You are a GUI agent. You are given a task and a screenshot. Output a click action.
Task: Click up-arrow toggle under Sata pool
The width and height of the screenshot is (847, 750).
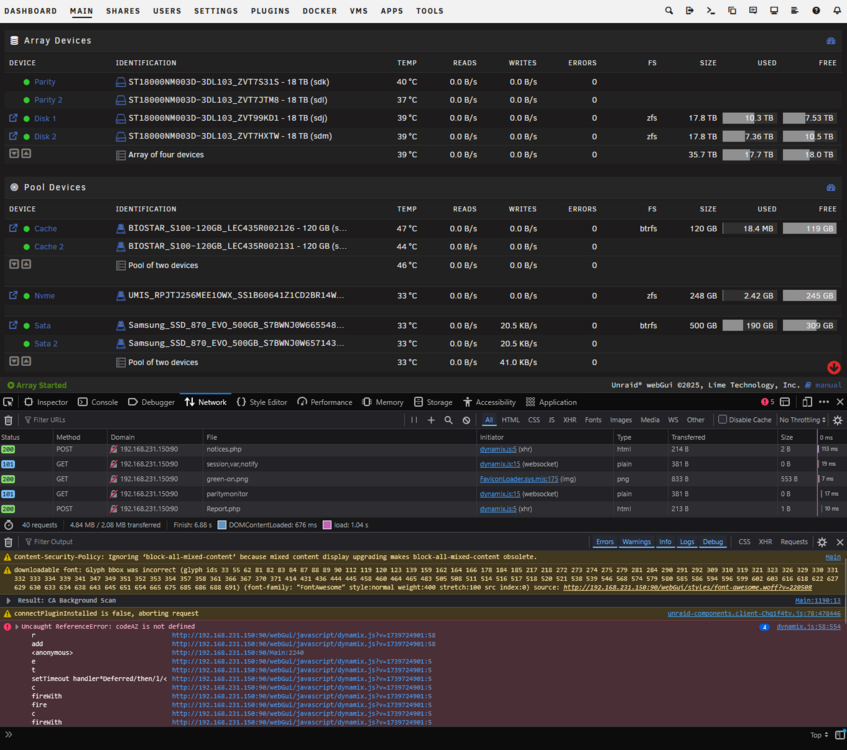26,361
